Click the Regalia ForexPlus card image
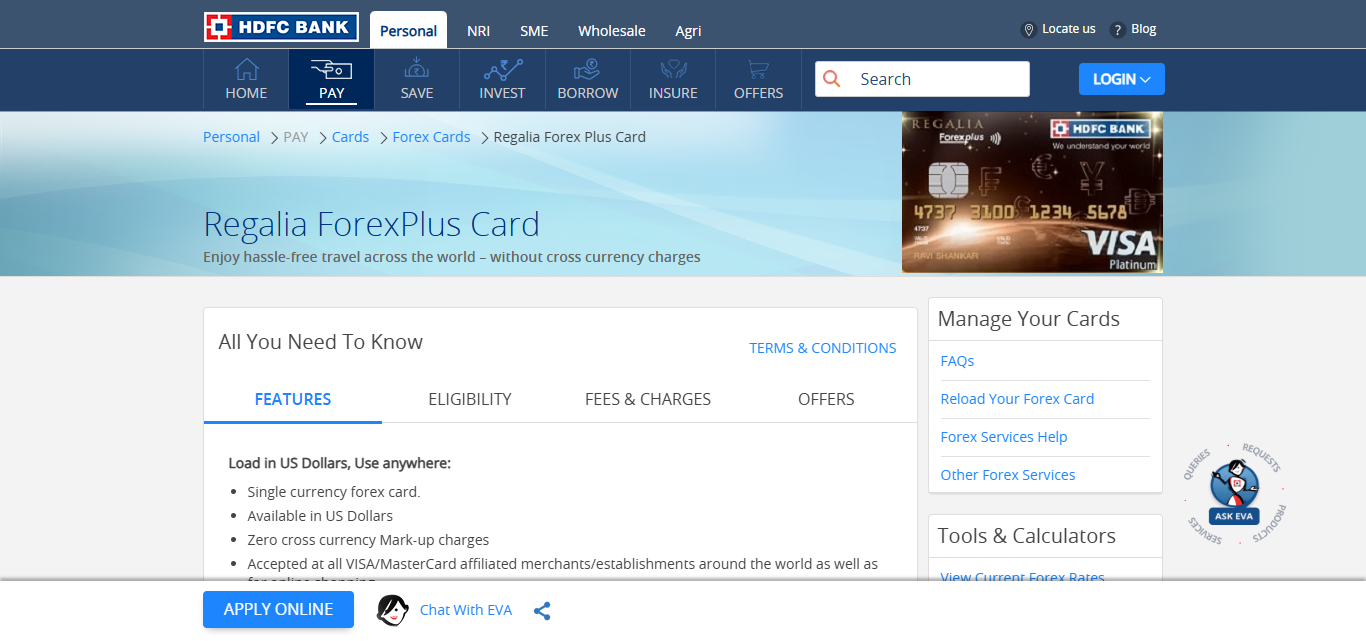Viewport: 1366px width, 641px height. (x=1032, y=192)
